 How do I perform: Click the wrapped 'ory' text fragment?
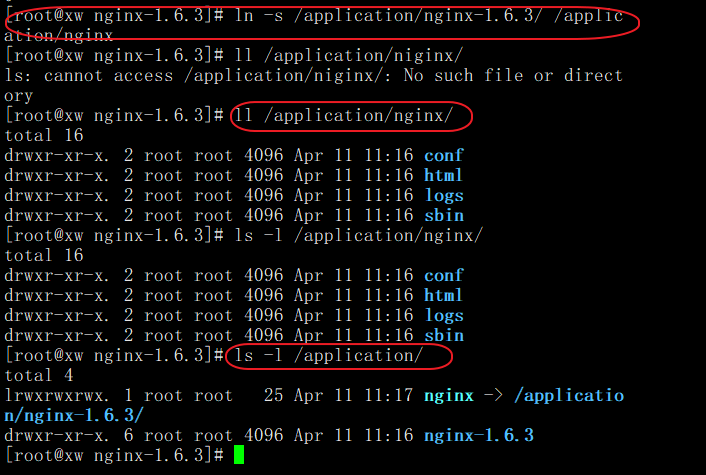18,96
